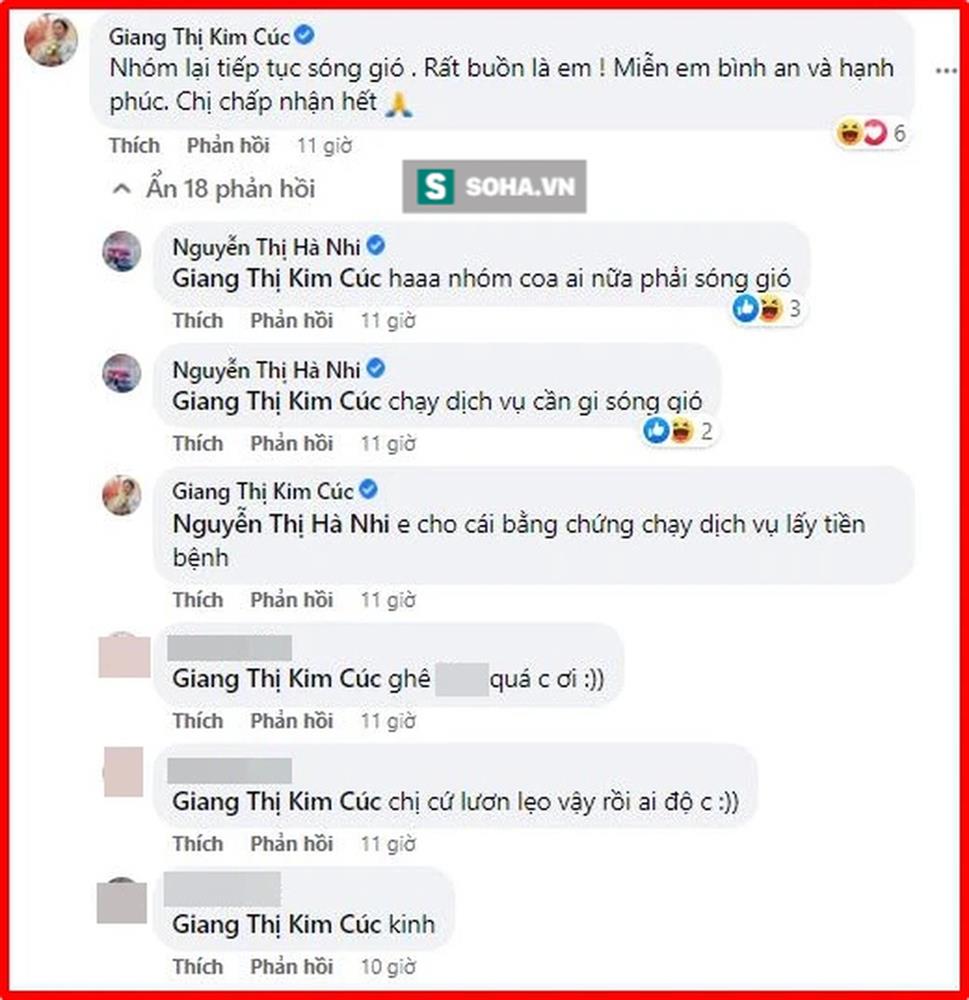This screenshot has width=969, height=1000.
Task: Click '10 giờ' timestamp on last reply
Action: (388, 966)
